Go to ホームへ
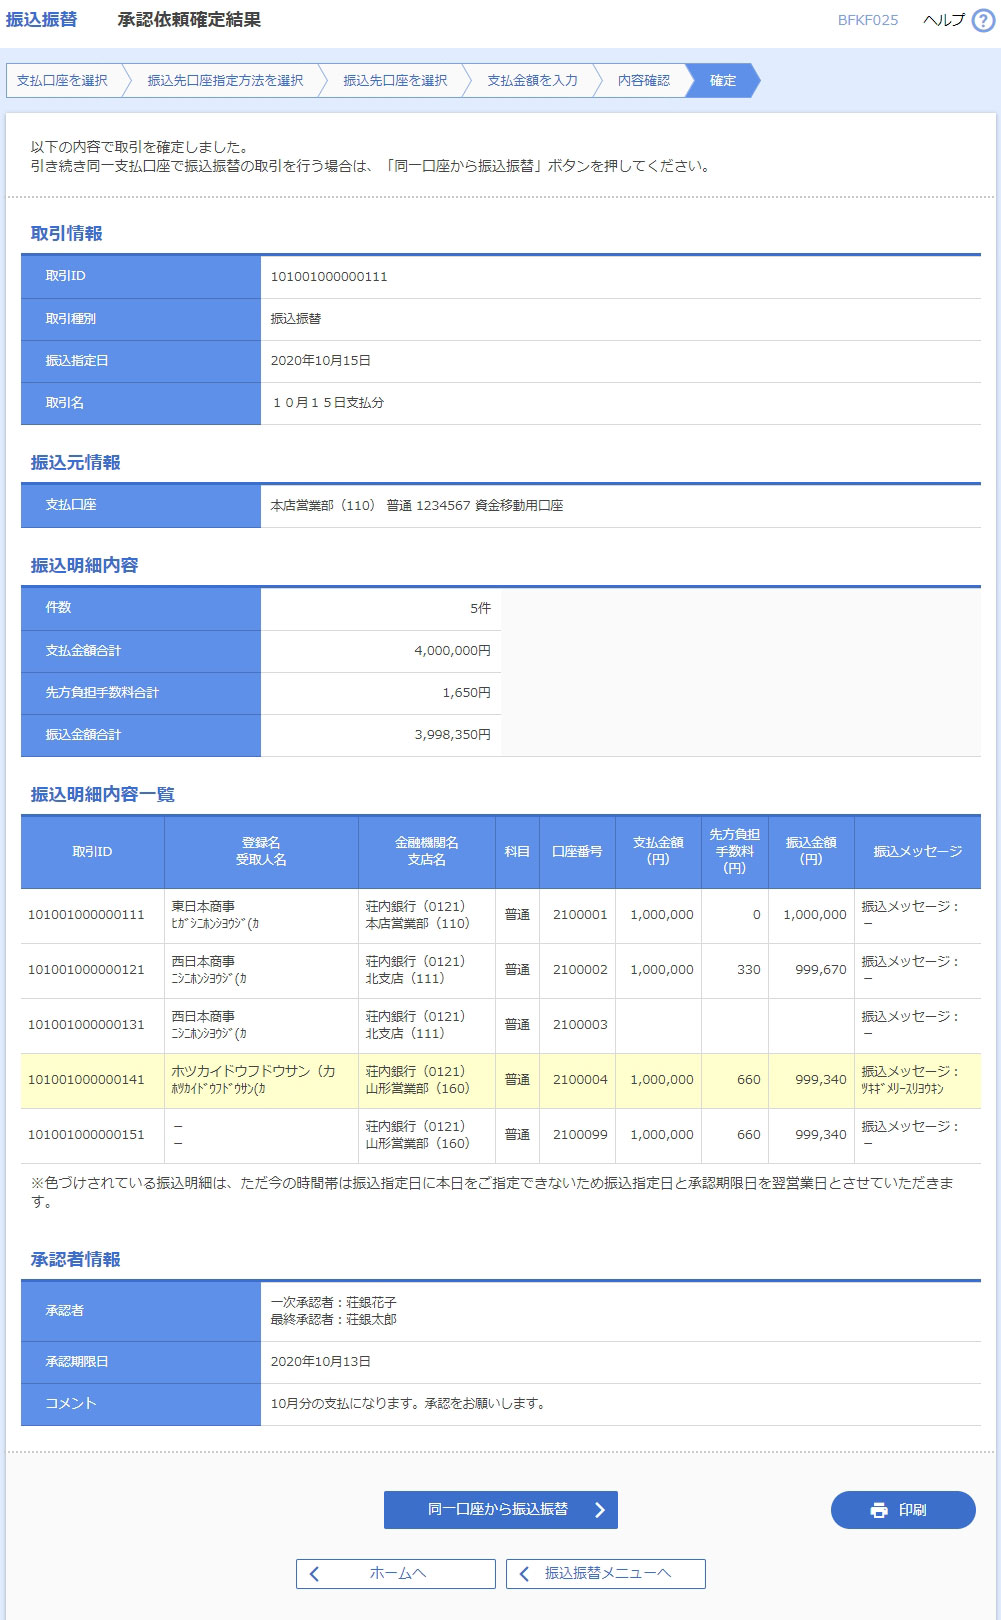The image size is (1001, 1620). [x=396, y=1574]
